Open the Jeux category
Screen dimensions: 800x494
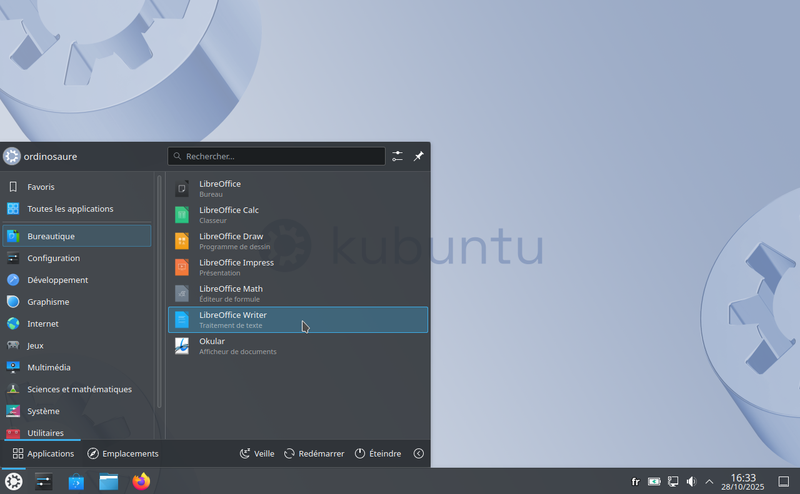tap(77, 345)
